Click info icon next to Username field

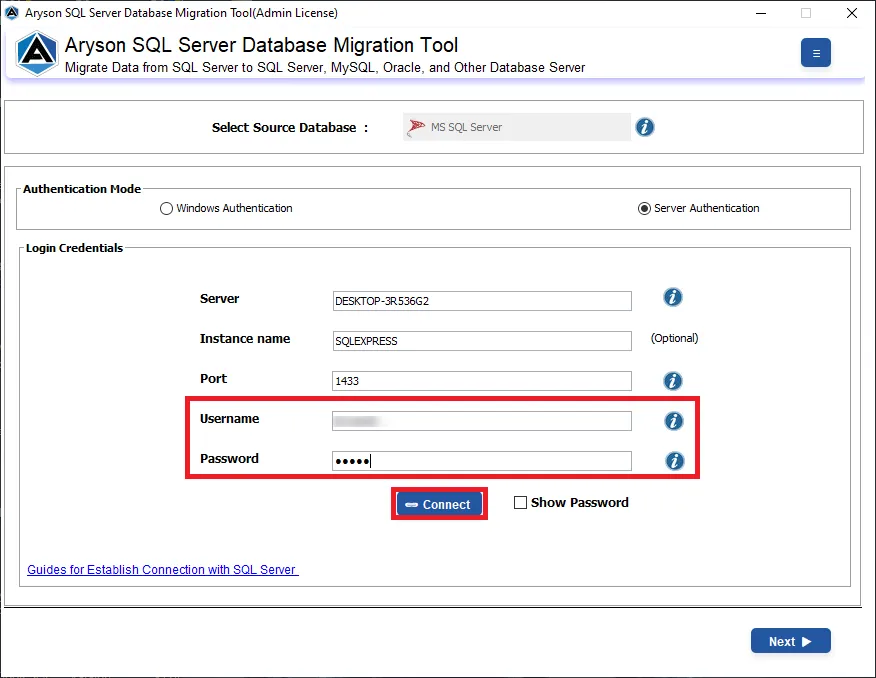[673, 421]
